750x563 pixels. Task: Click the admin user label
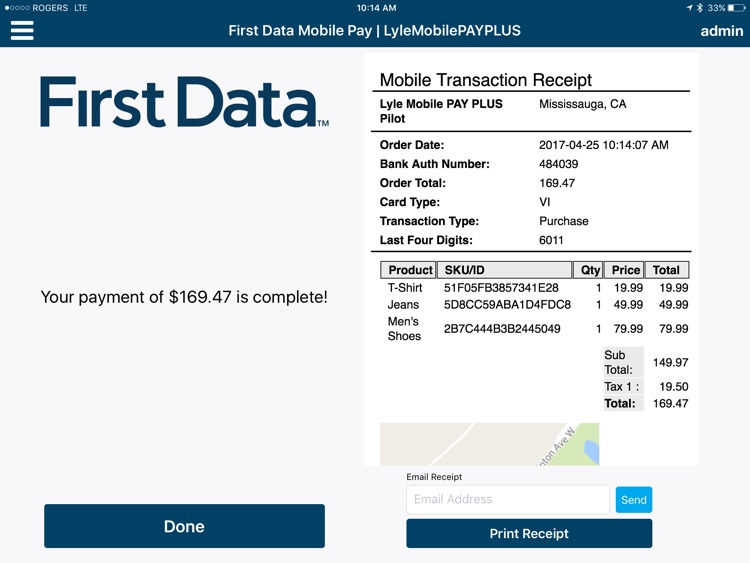click(722, 31)
